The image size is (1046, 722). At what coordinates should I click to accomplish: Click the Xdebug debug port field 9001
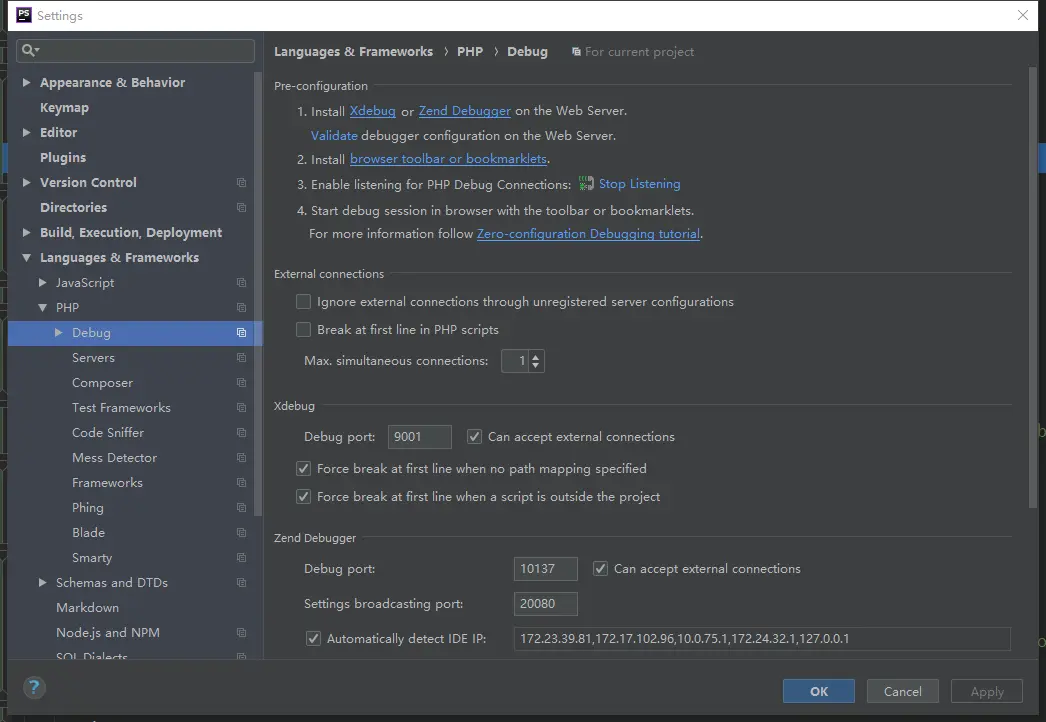(x=419, y=437)
